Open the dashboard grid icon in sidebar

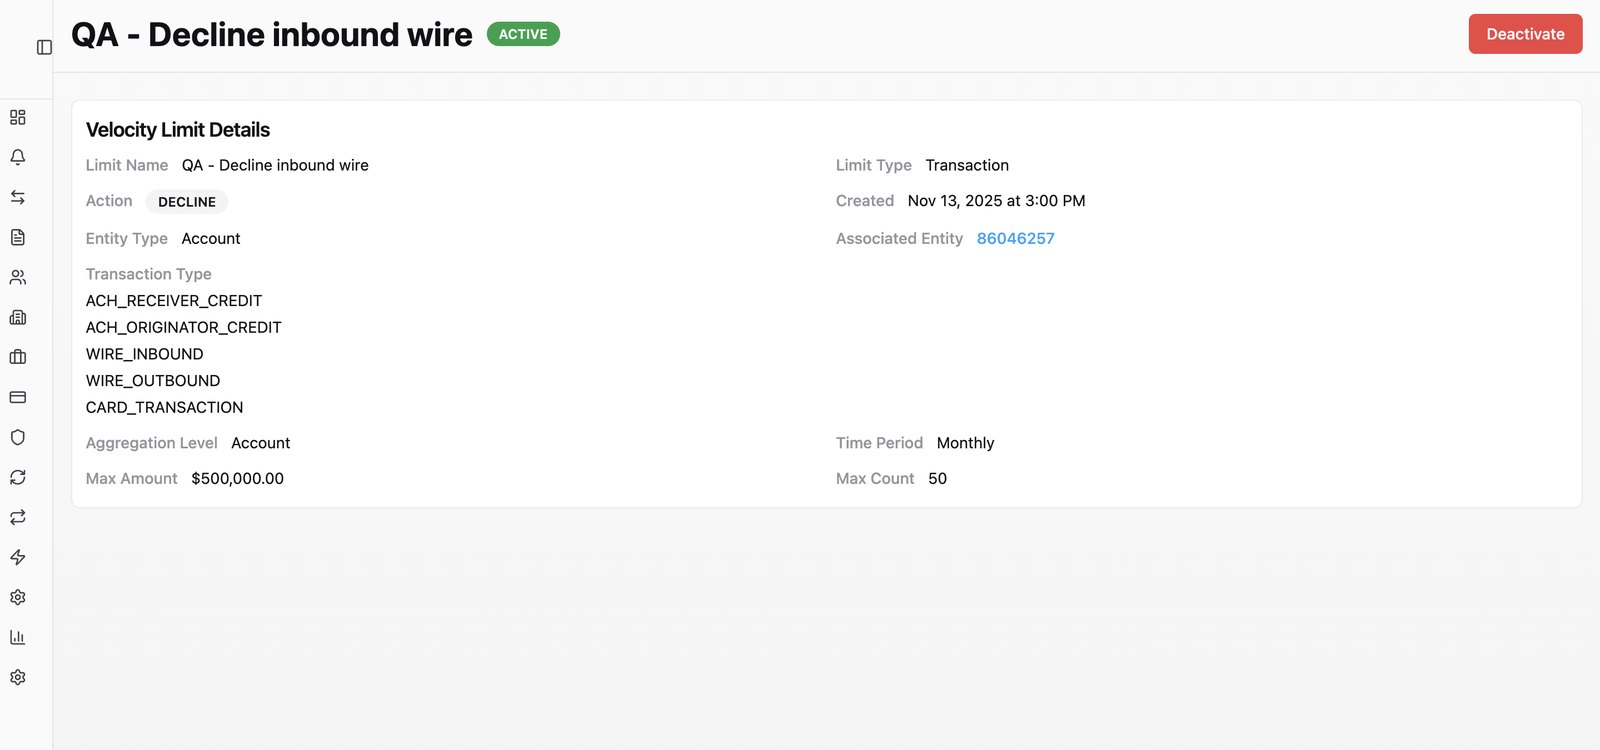(x=18, y=117)
